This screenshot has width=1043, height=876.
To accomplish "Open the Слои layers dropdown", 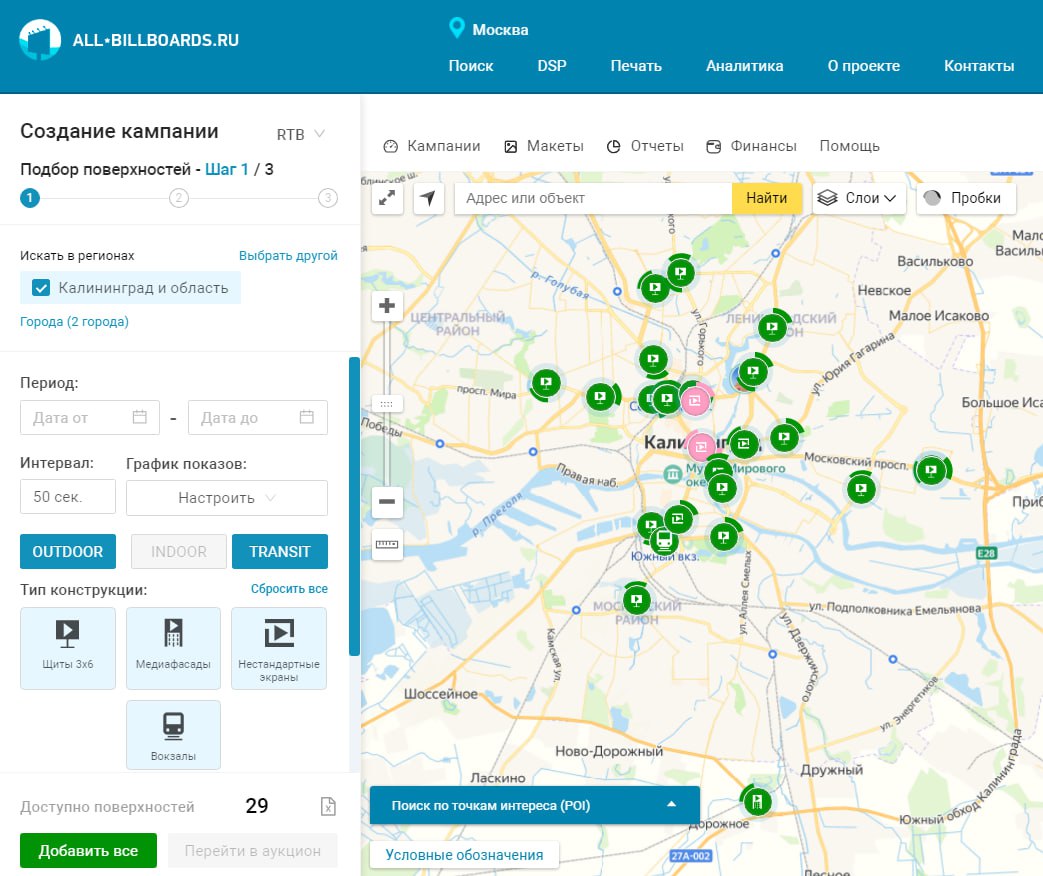I will 859,198.
